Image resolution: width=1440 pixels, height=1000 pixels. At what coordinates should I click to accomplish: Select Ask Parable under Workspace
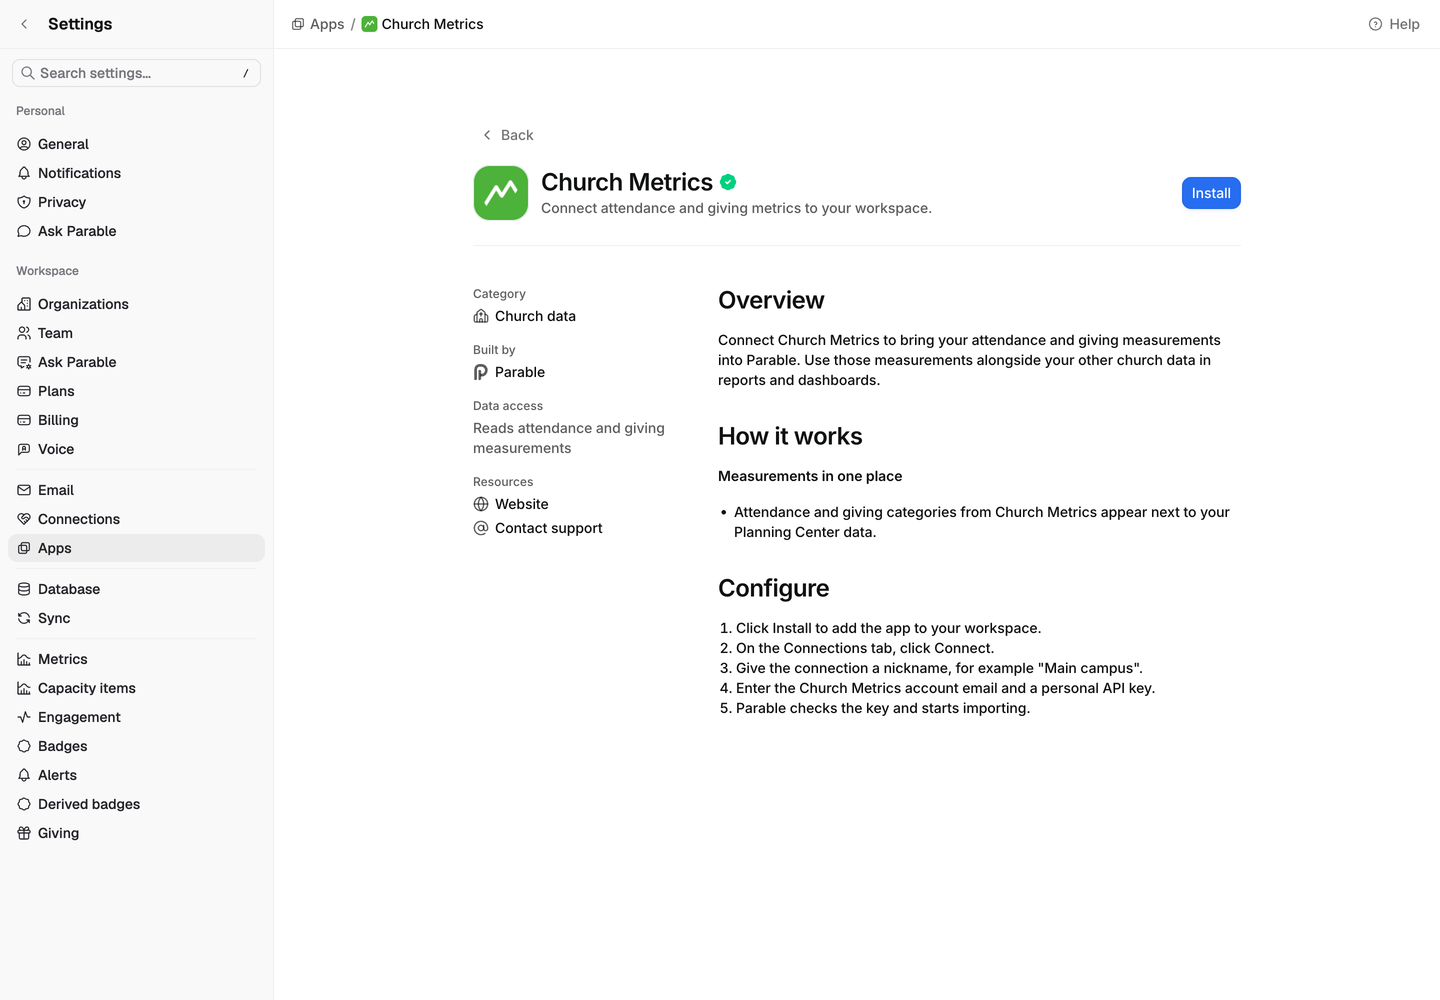tap(136, 362)
